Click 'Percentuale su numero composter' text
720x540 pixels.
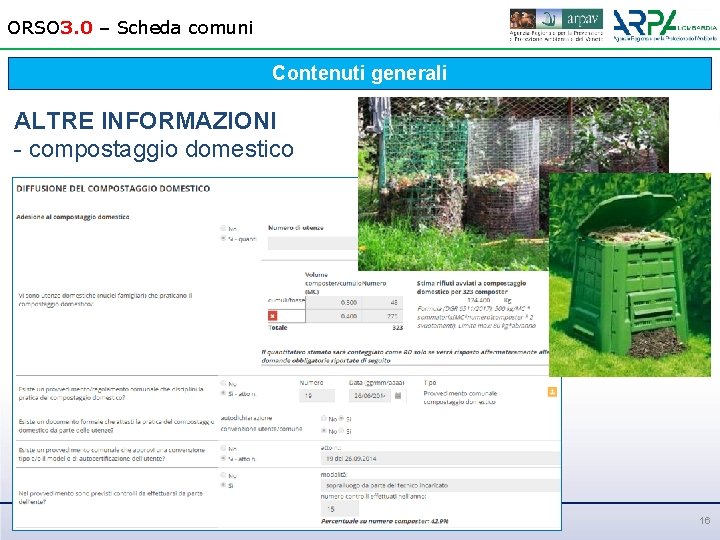point(374,521)
